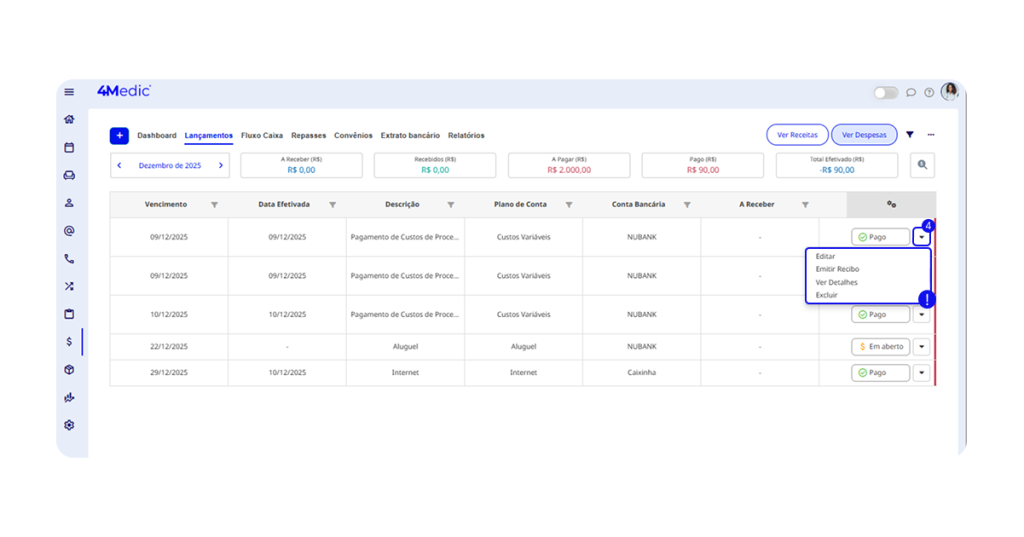This screenshot has height=537, width=1024.
Task: Click the magnifying glass search button
Action: pos(921,165)
